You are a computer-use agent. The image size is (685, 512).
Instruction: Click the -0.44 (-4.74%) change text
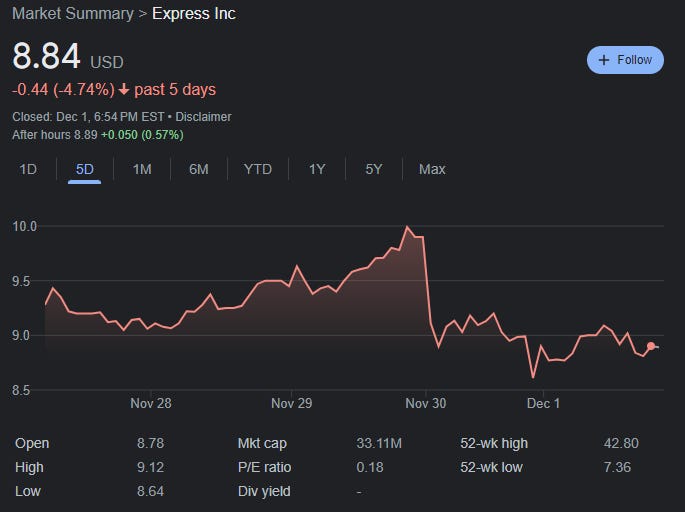pyautogui.click(x=63, y=90)
